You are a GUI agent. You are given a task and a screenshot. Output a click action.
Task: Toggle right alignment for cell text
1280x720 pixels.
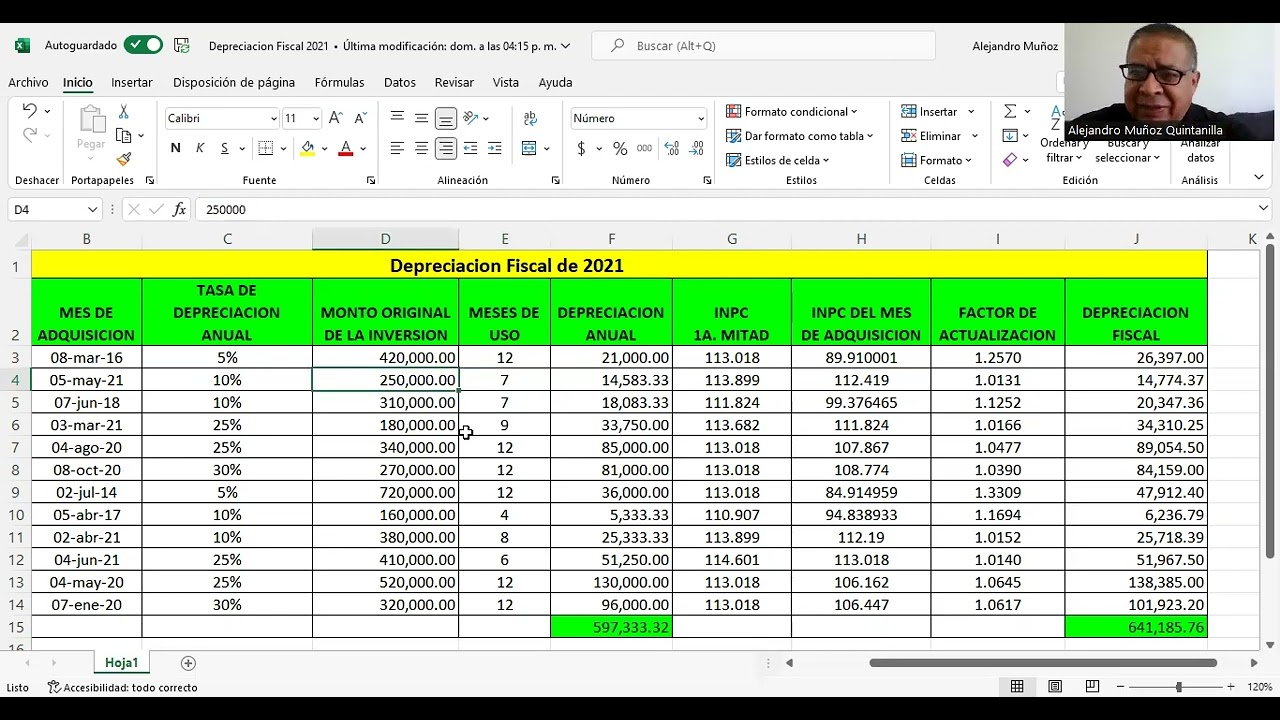[x=446, y=148]
